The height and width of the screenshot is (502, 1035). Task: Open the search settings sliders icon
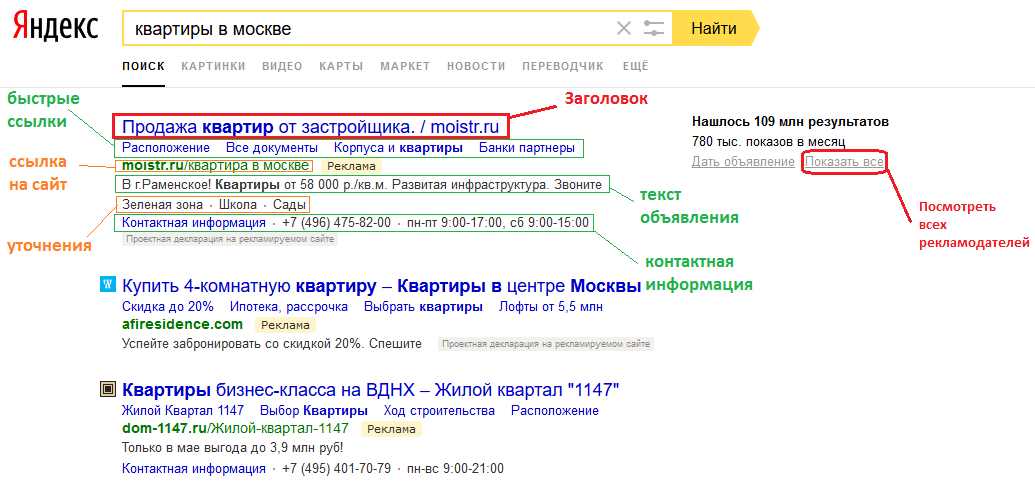pyautogui.click(x=654, y=28)
